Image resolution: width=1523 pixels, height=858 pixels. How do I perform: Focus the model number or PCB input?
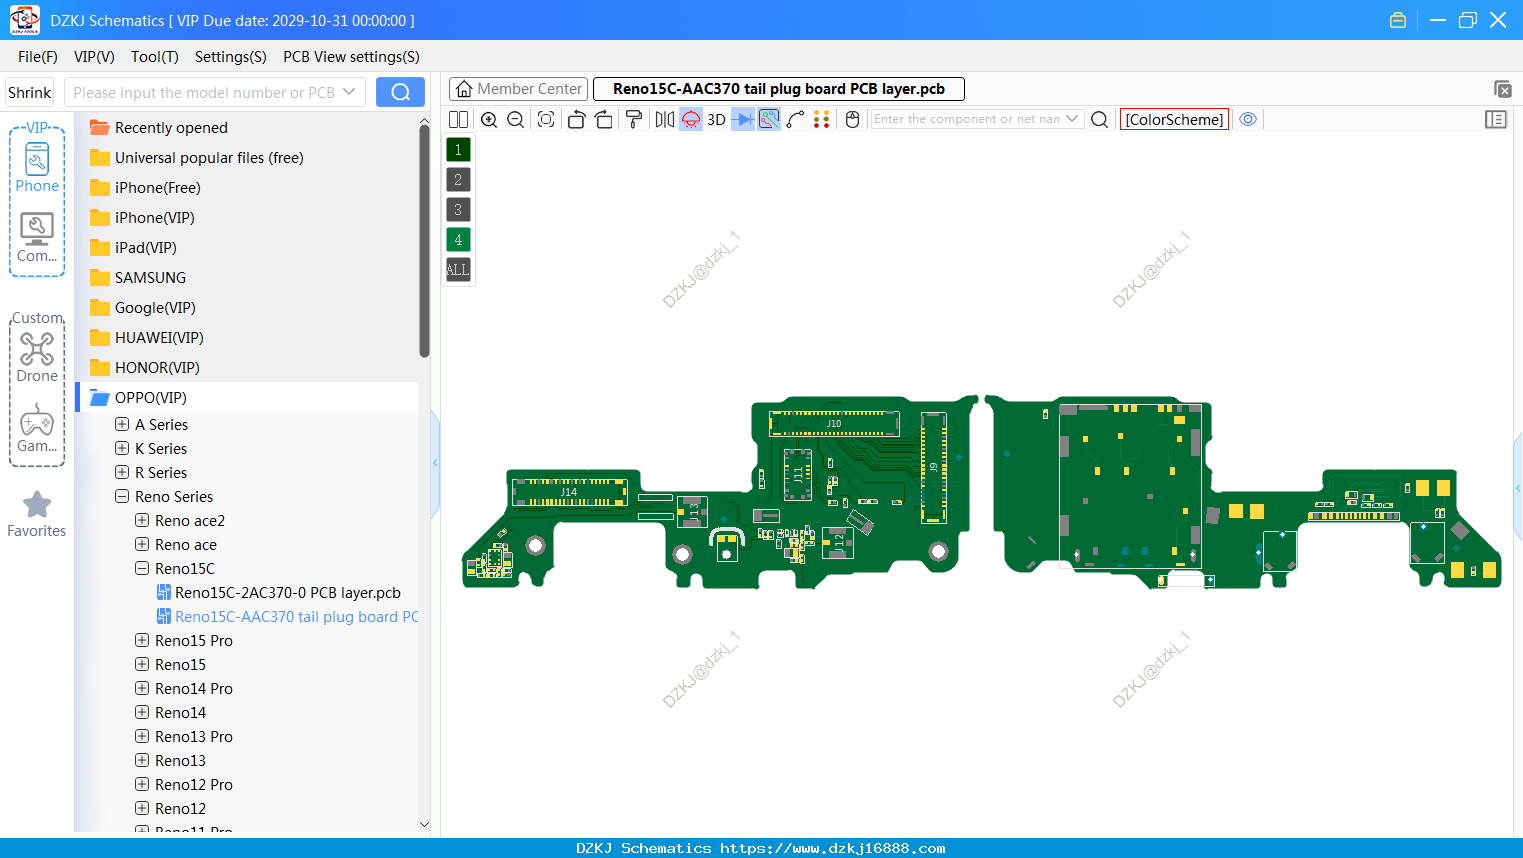coord(204,92)
